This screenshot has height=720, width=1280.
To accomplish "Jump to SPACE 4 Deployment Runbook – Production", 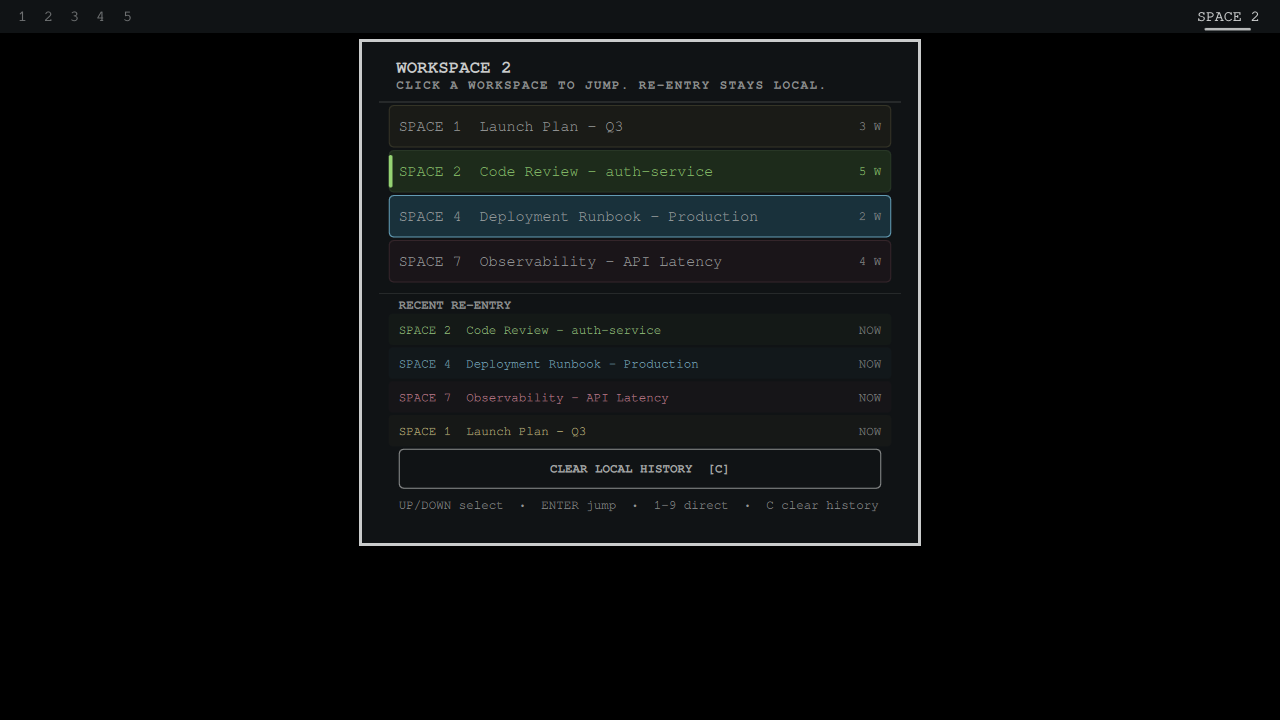I will (640, 217).
